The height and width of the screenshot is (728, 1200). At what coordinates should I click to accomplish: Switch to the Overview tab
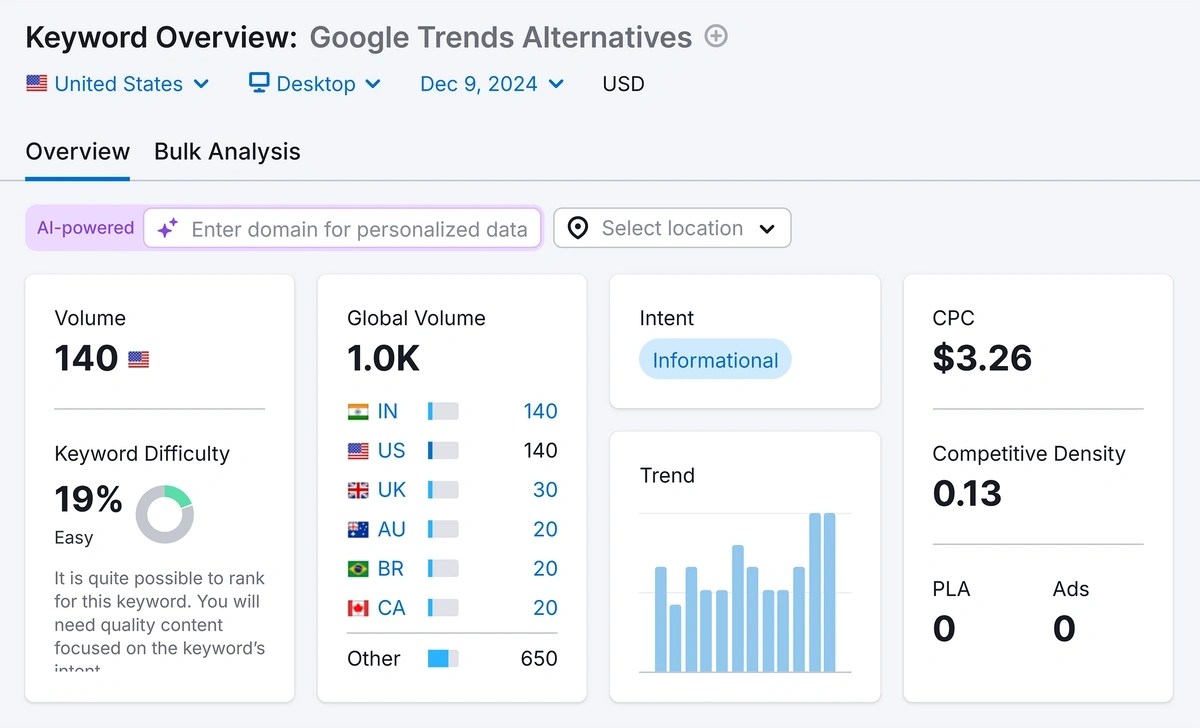pos(78,152)
